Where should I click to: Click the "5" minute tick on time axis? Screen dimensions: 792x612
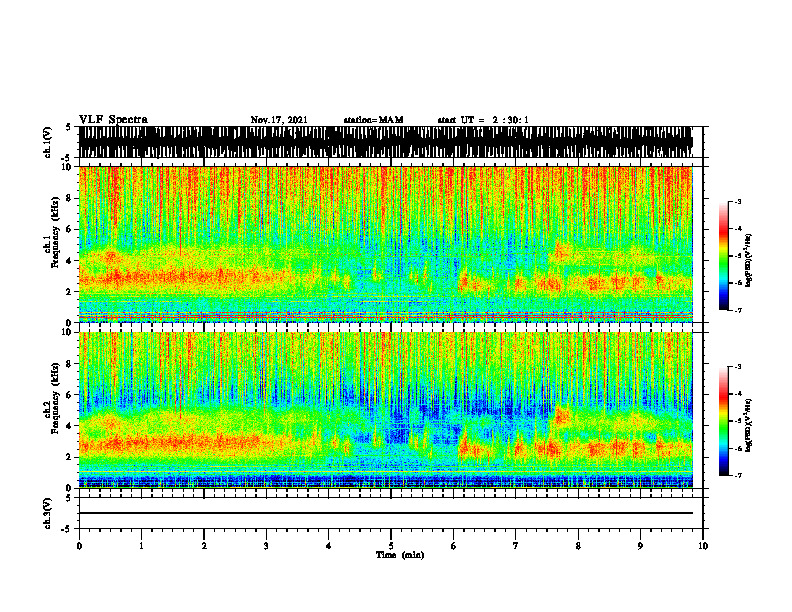click(x=391, y=546)
